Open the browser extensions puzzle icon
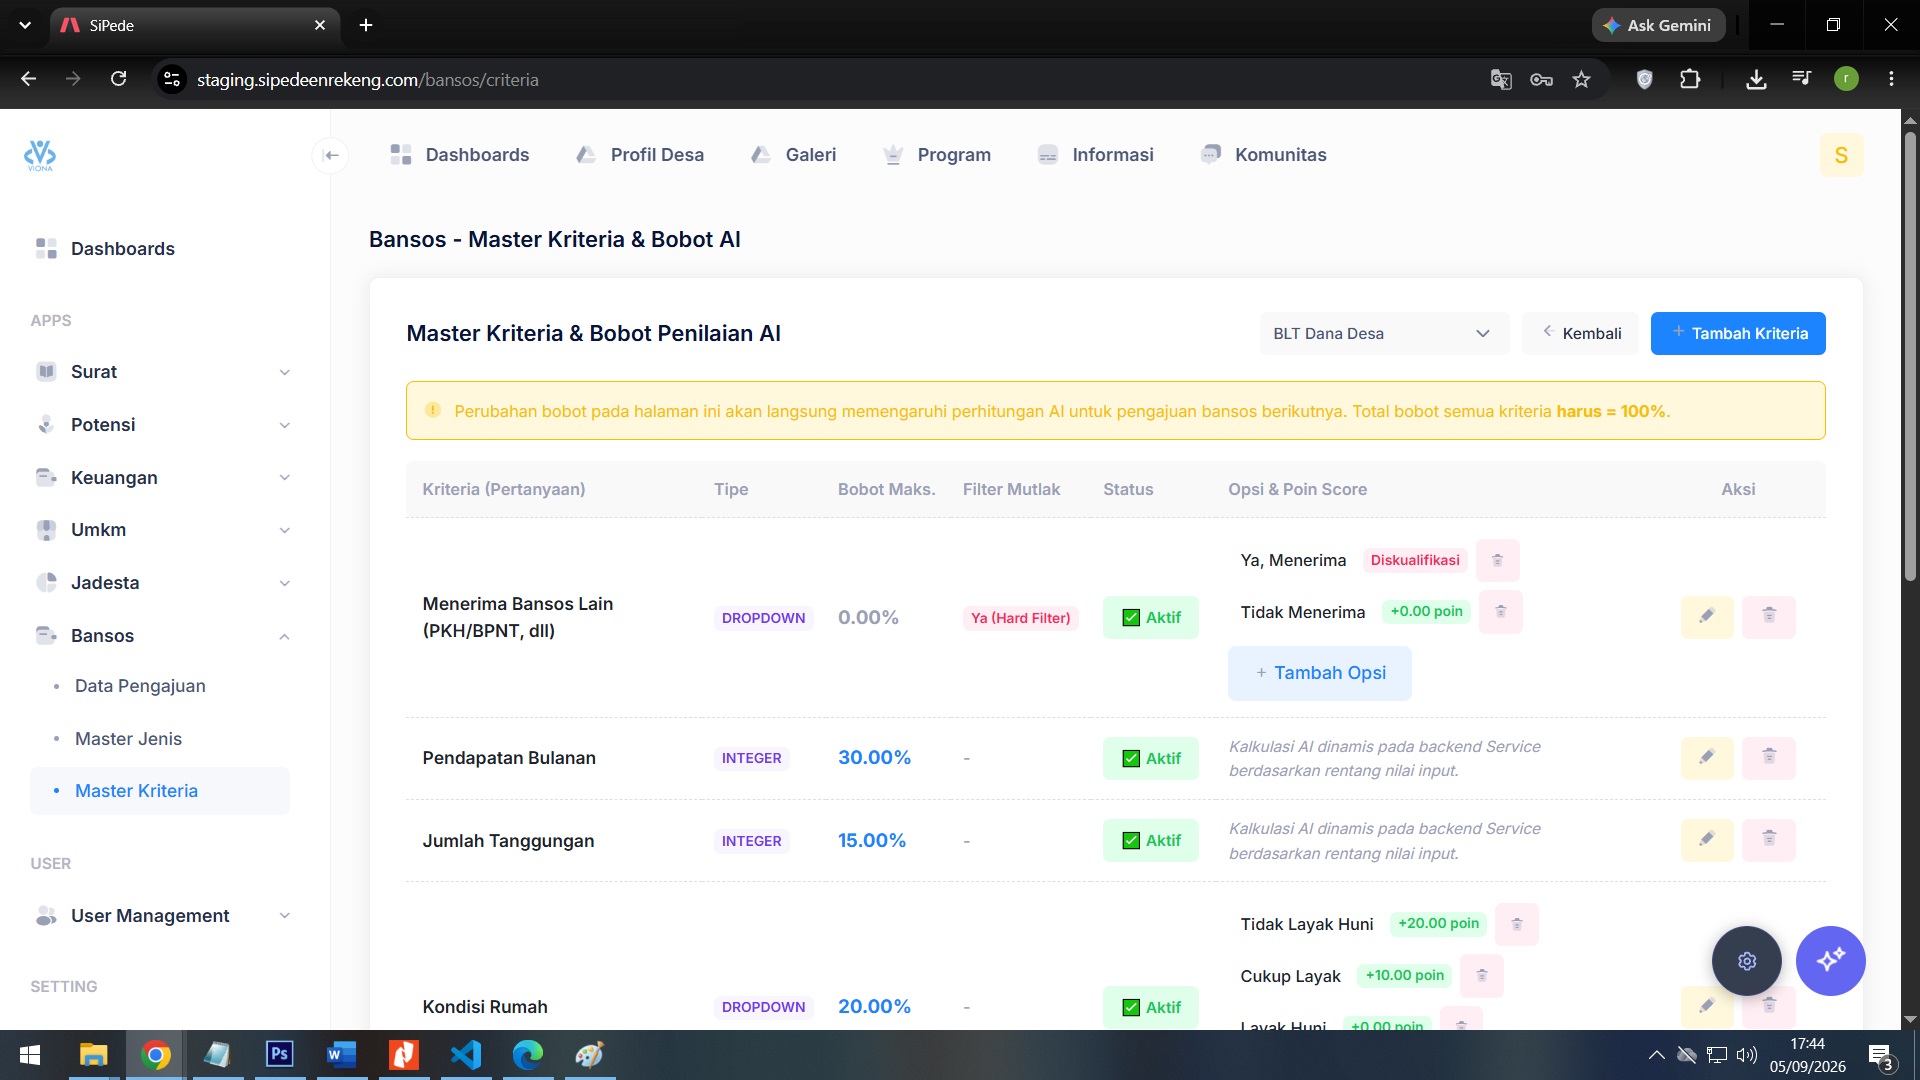Screen dimensions: 1920x1080 [1690, 79]
